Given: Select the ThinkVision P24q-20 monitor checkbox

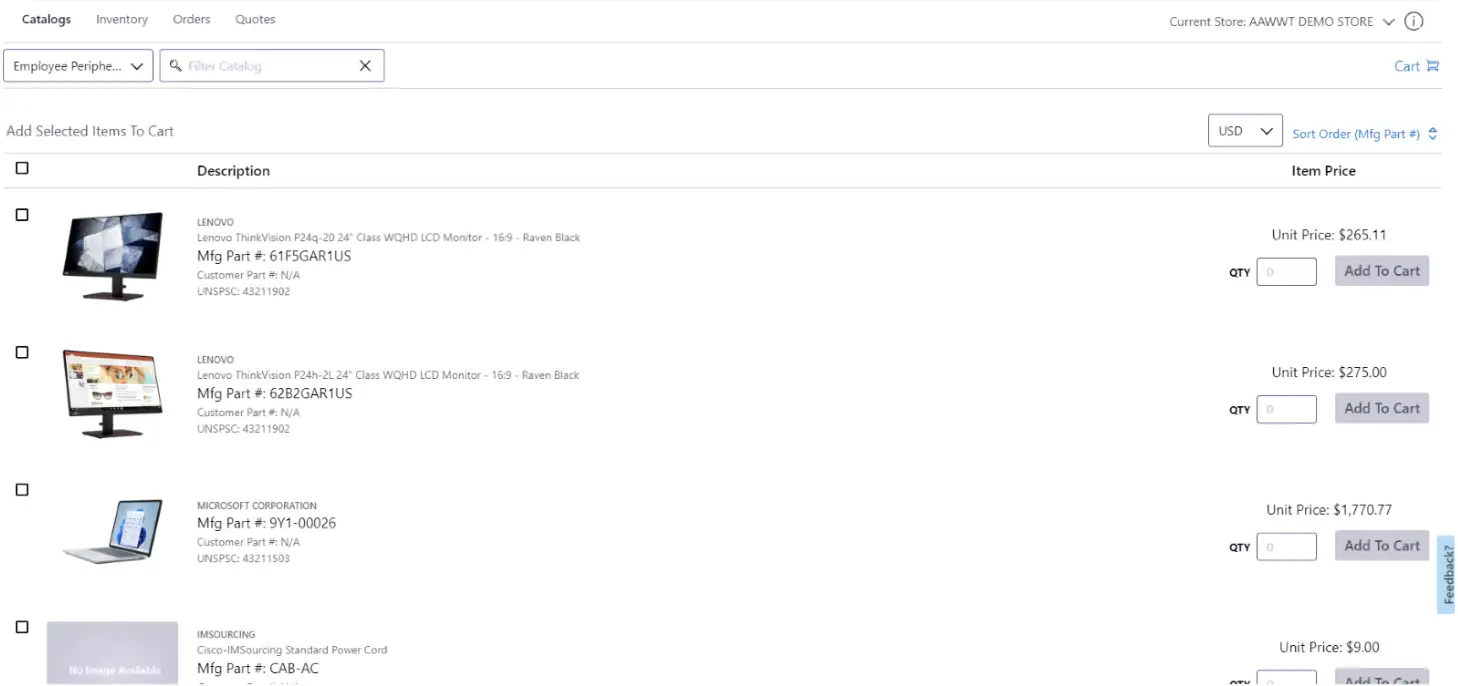Looking at the screenshot, I should (x=22, y=215).
